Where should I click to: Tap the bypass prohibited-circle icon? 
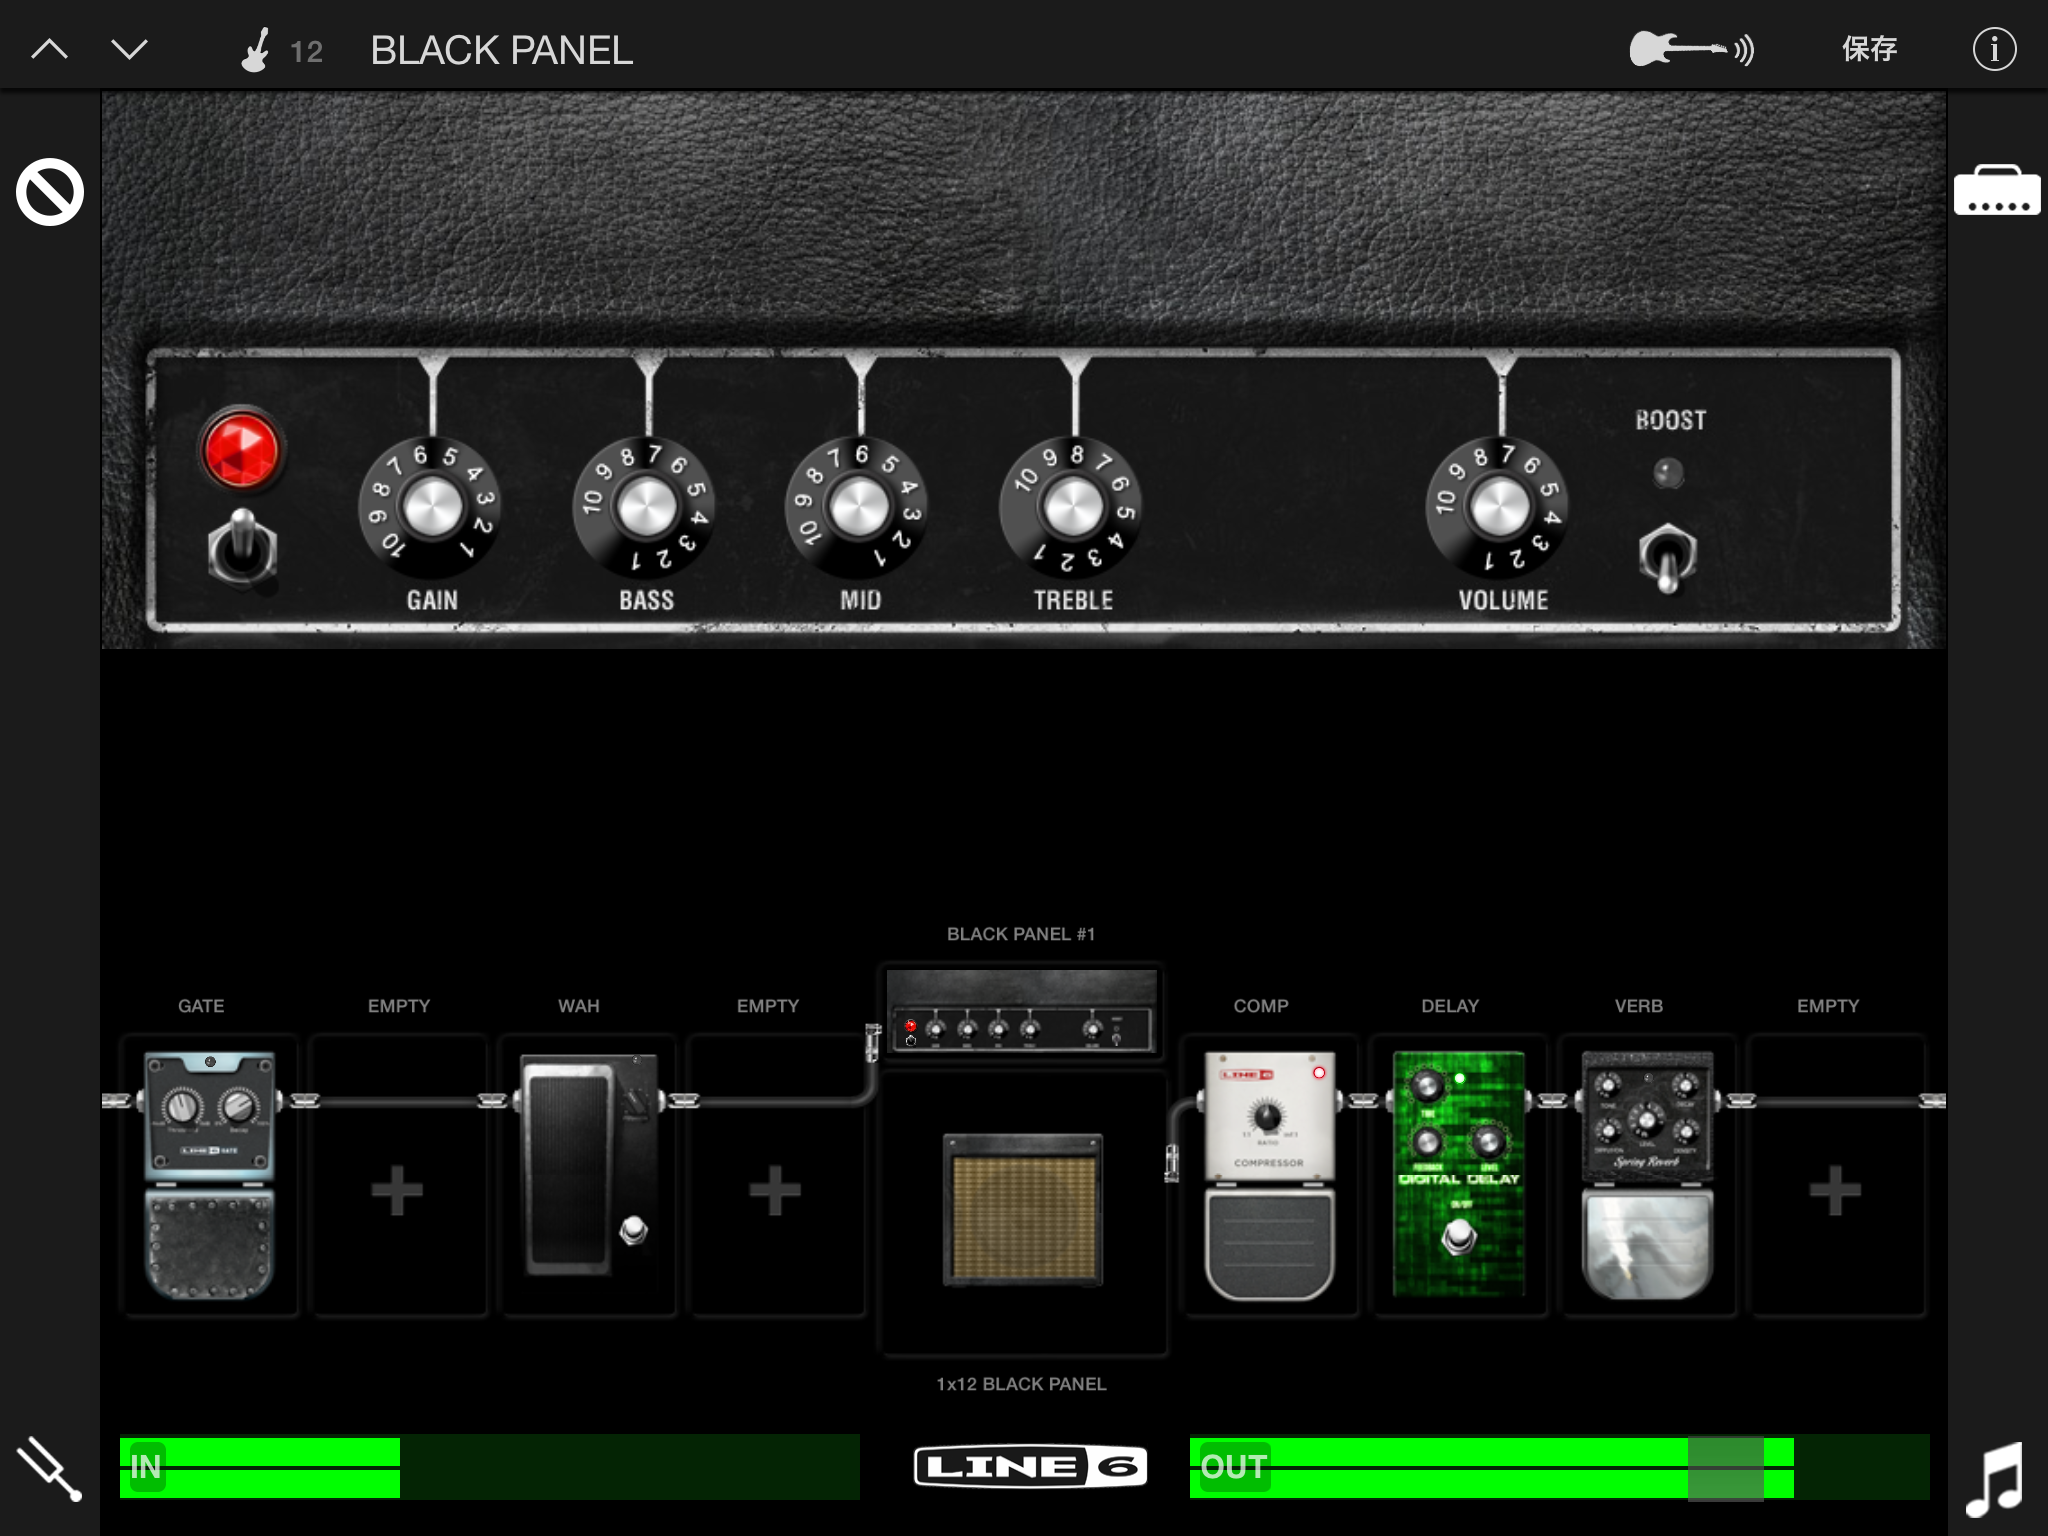click(49, 192)
